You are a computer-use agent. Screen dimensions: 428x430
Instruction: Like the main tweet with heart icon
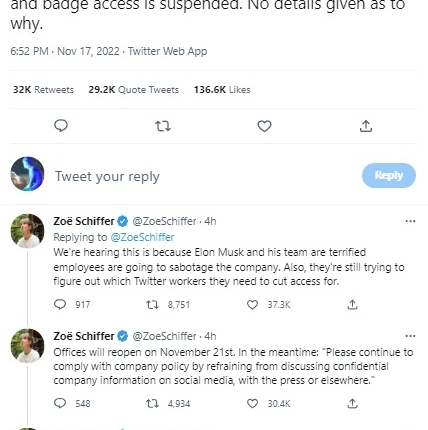click(x=264, y=126)
